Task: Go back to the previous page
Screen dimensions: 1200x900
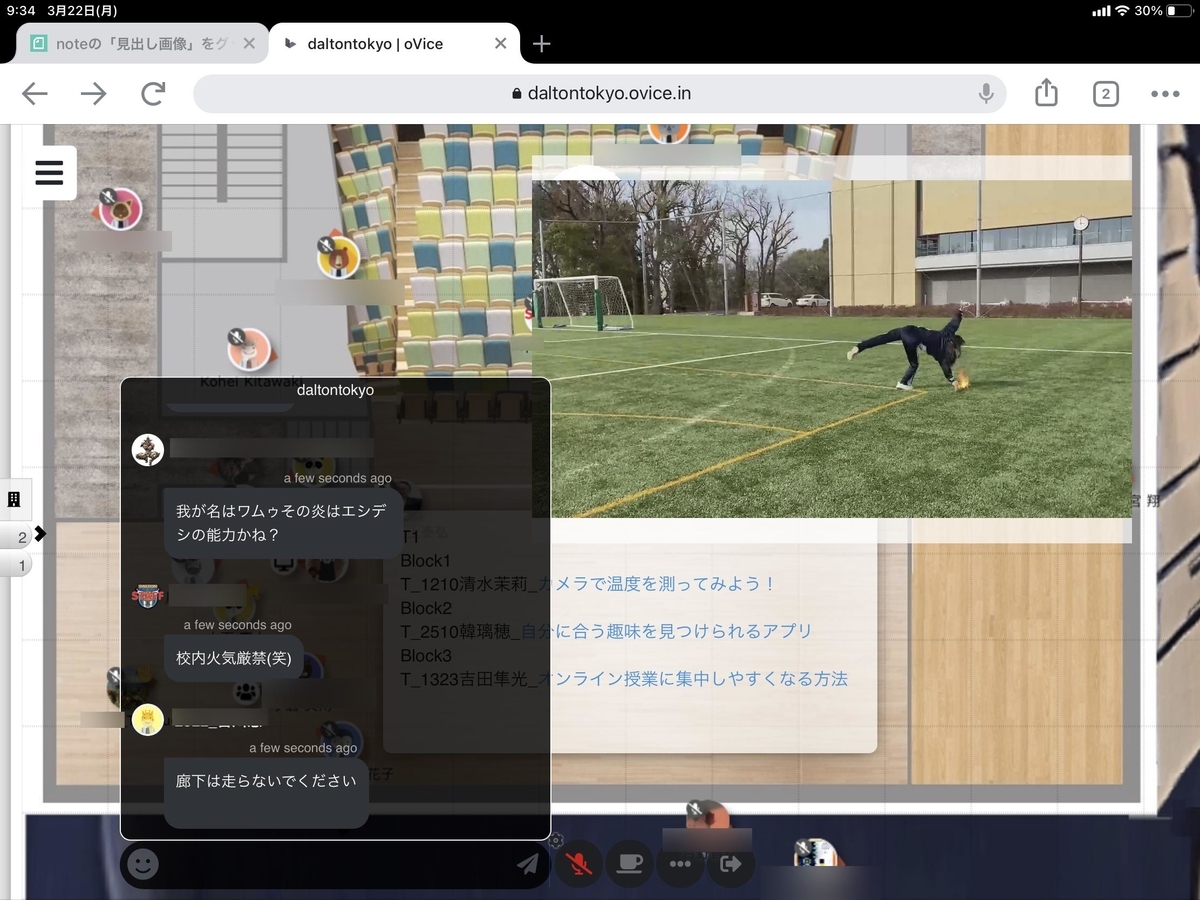Action: click(x=35, y=94)
